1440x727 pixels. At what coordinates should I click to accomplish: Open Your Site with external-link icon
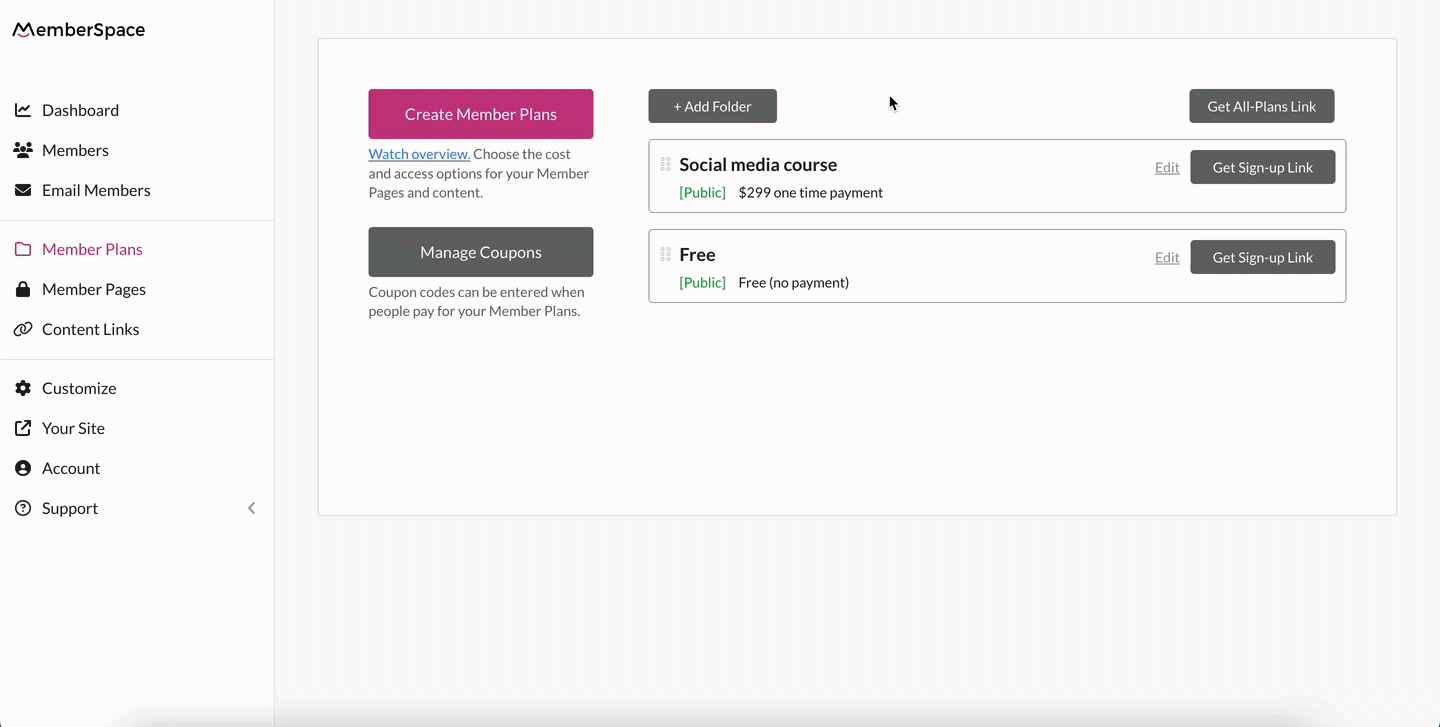(x=23, y=428)
